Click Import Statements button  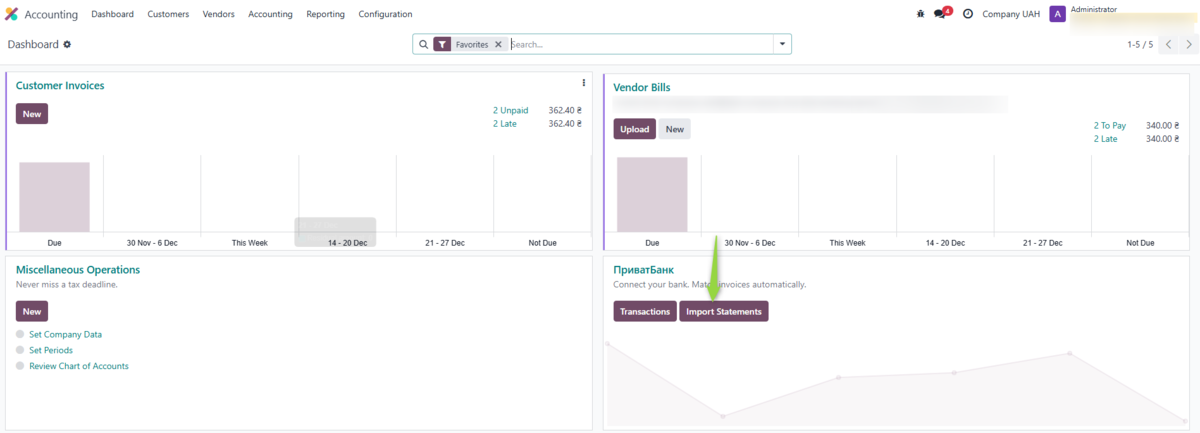724,312
